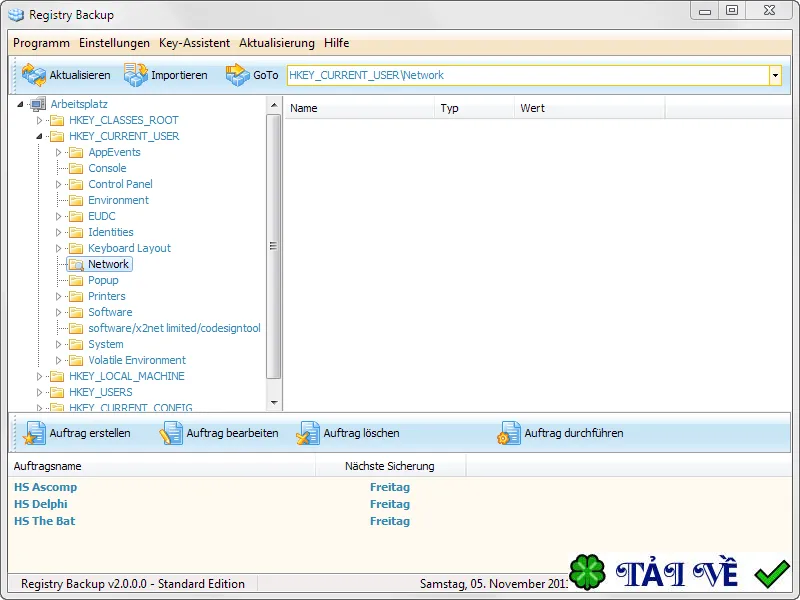Viewport: 800px width, 600px height.
Task: Click the HKEY_LOCAL_MACHINE folder icon
Action: click(x=57, y=377)
